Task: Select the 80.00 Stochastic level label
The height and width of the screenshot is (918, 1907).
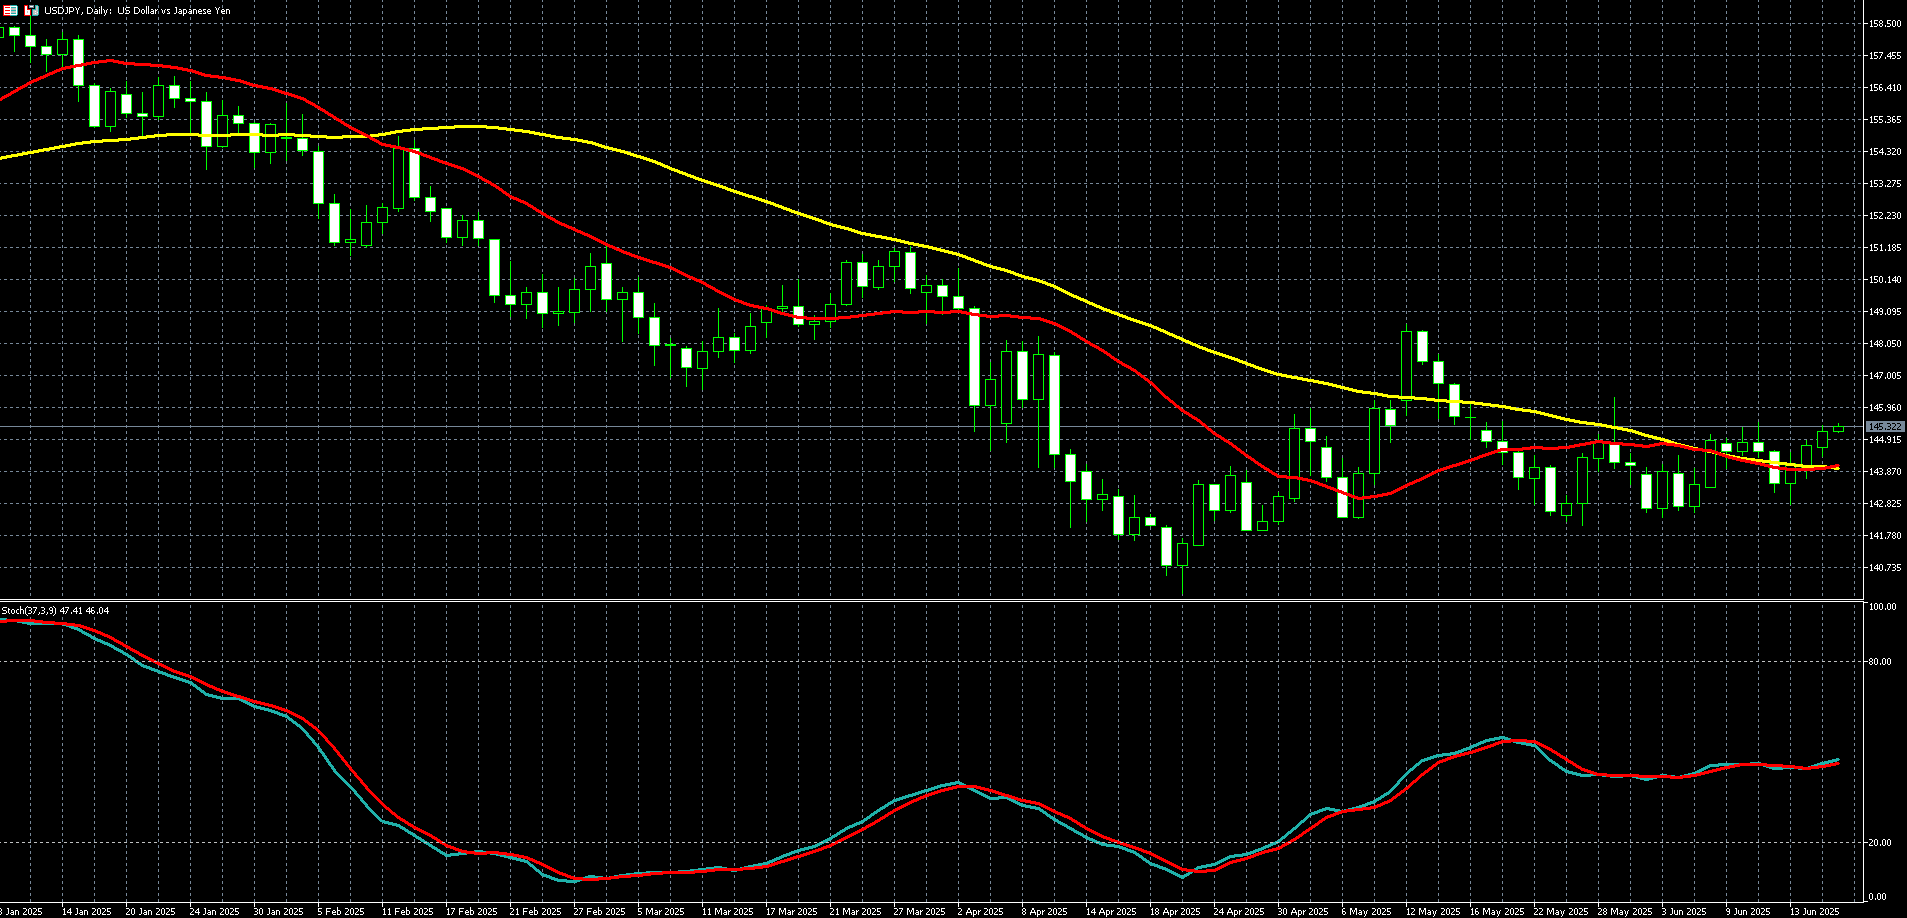Action: tap(1880, 662)
